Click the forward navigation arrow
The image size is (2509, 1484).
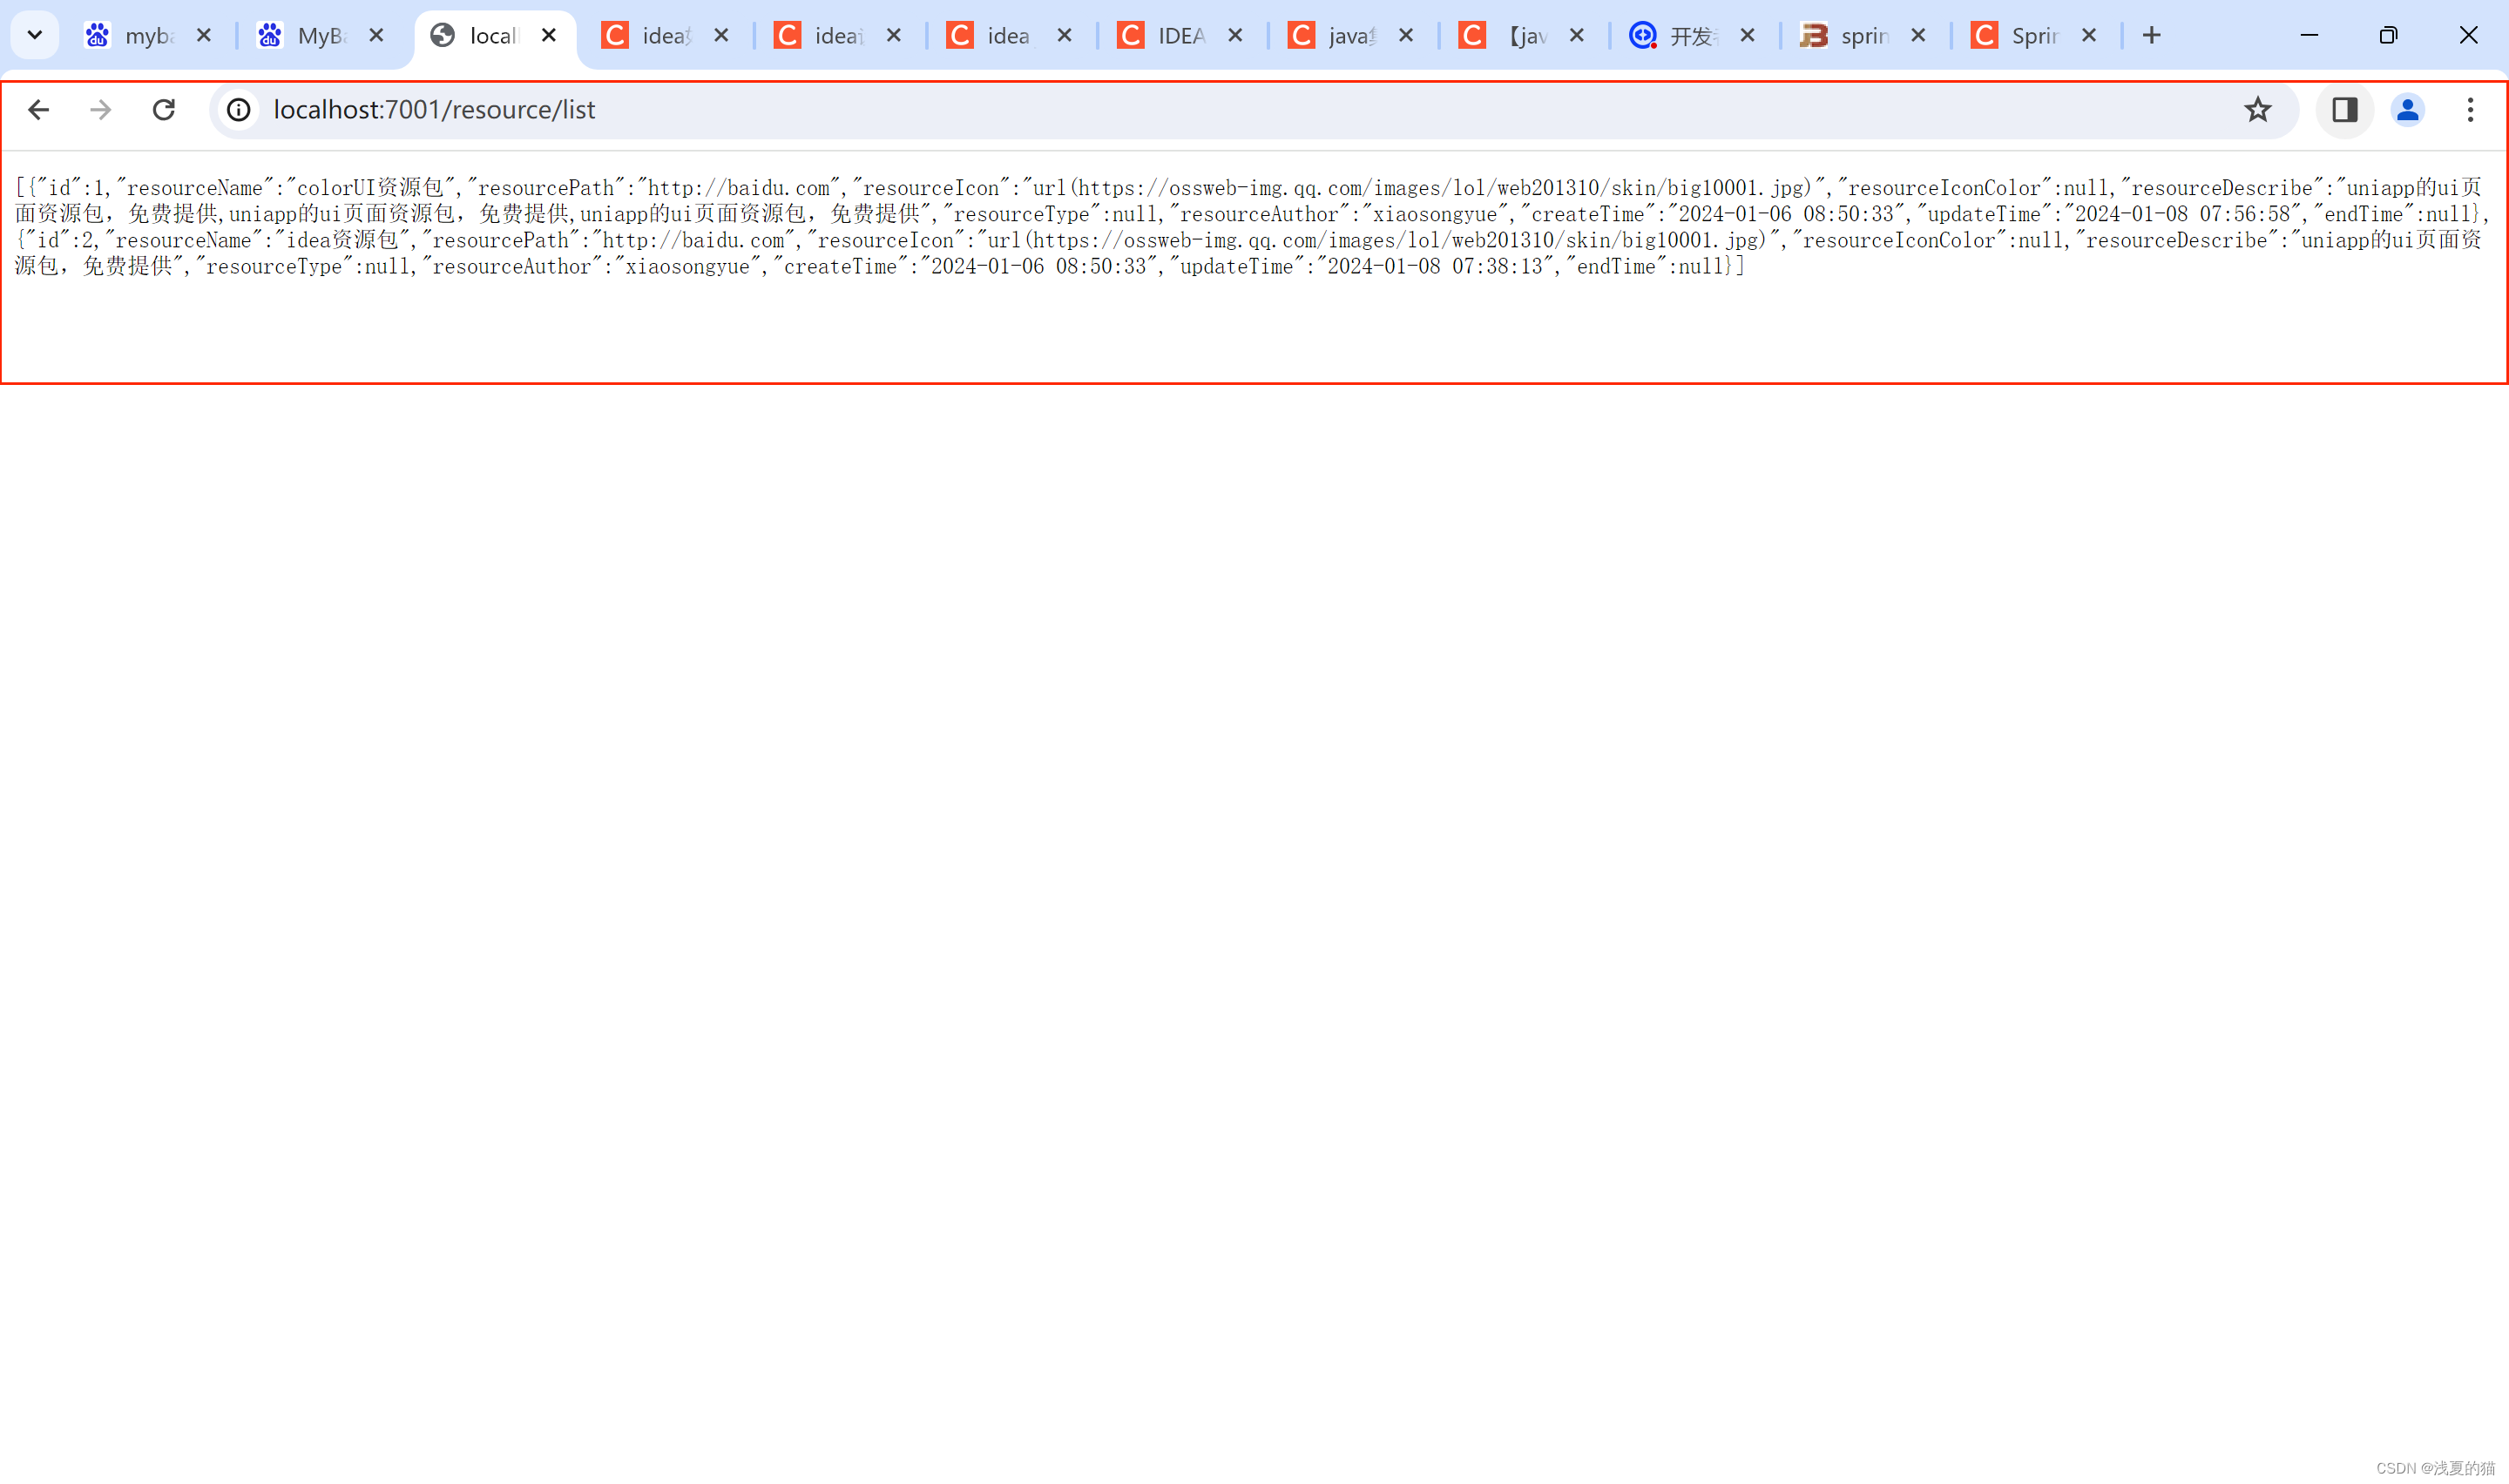coord(100,110)
